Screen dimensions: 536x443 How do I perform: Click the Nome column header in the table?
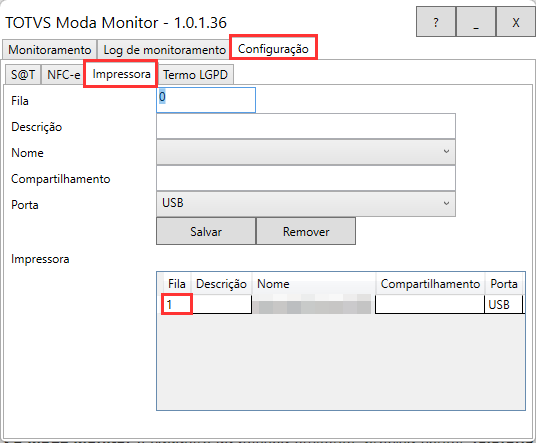pos(313,284)
